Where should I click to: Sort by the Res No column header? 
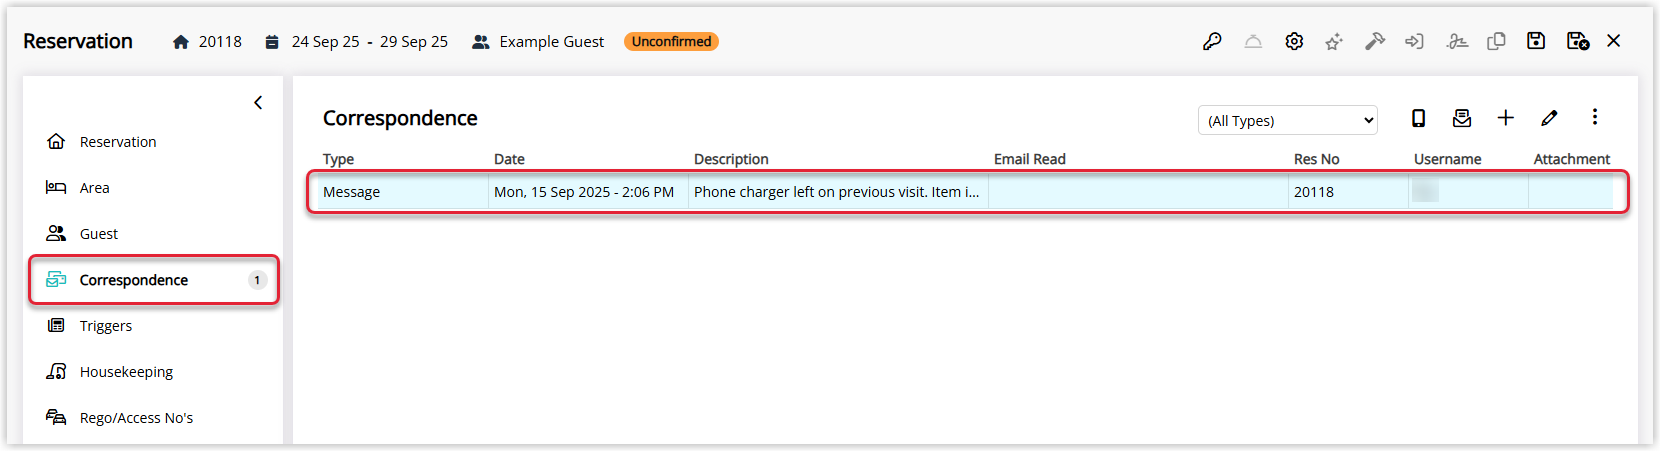[1316, 159]
